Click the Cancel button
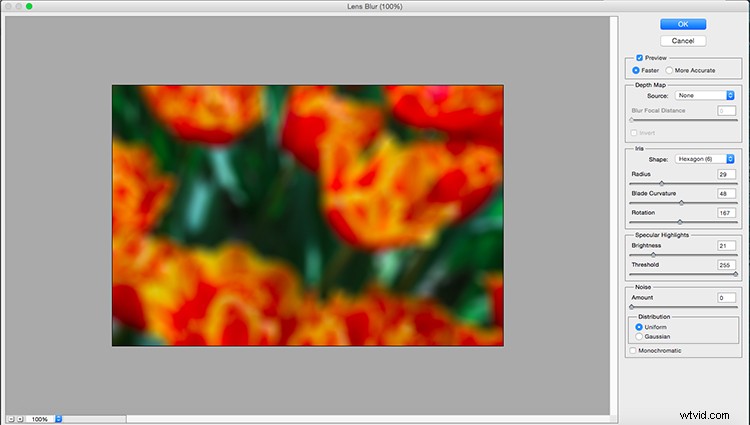 tap(683, 41)
